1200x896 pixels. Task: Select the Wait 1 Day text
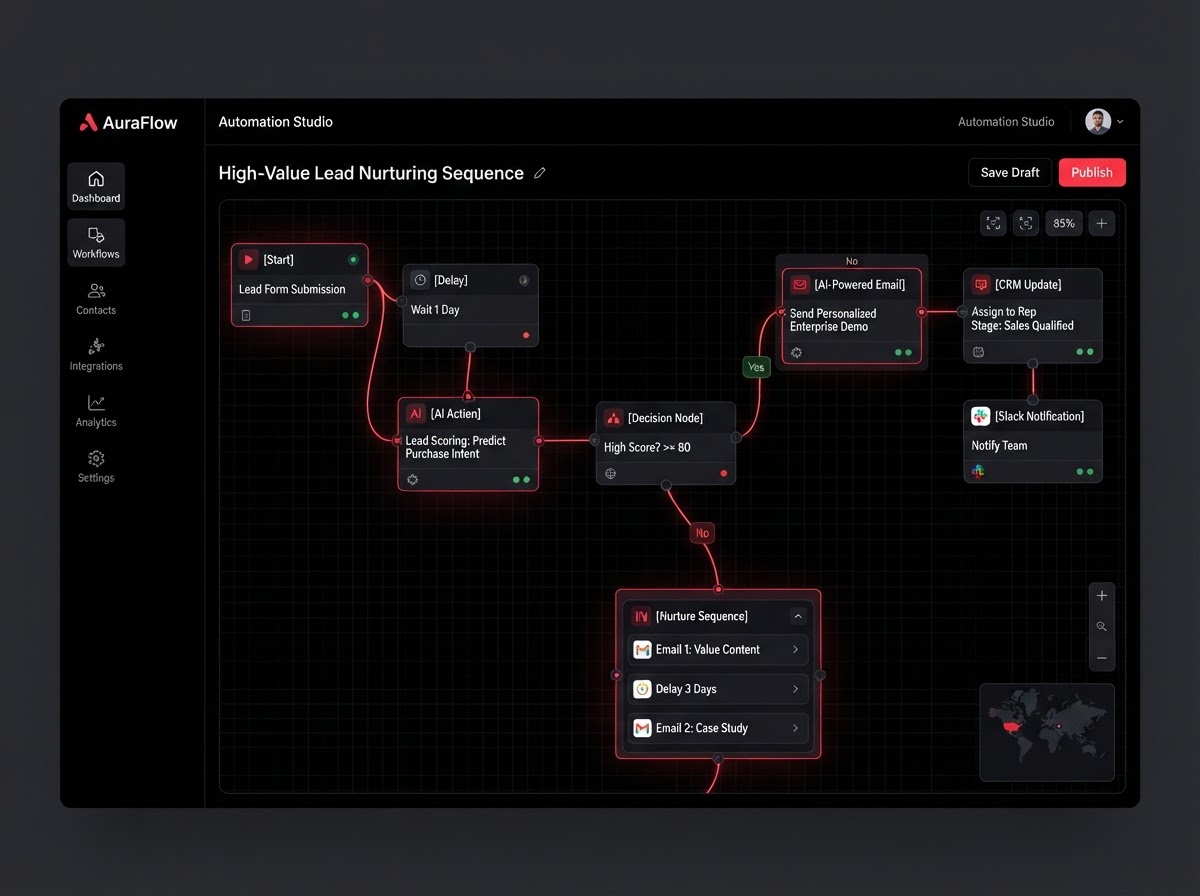[x=435, y=310]
